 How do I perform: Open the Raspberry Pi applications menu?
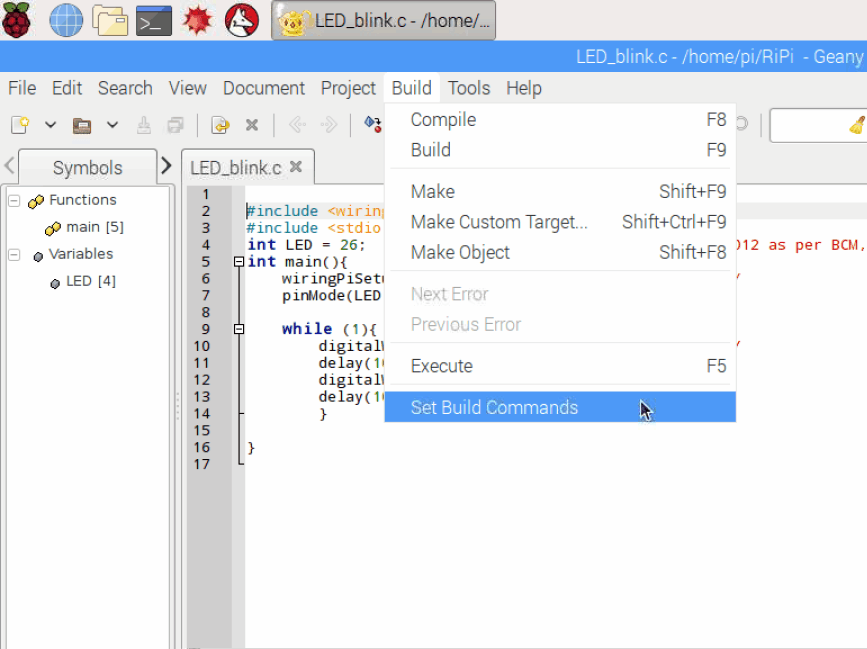click(17, 20)
